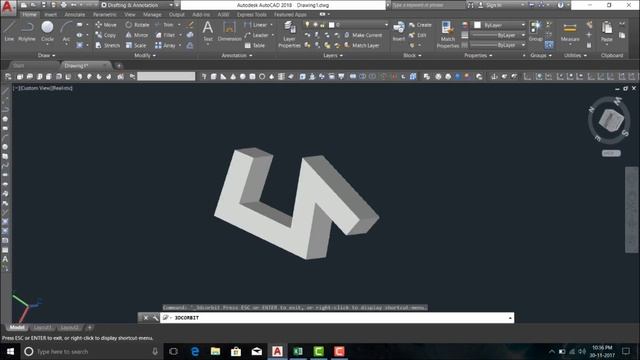
Task: Expand the Annotation panel
Action: pos(237,56)
